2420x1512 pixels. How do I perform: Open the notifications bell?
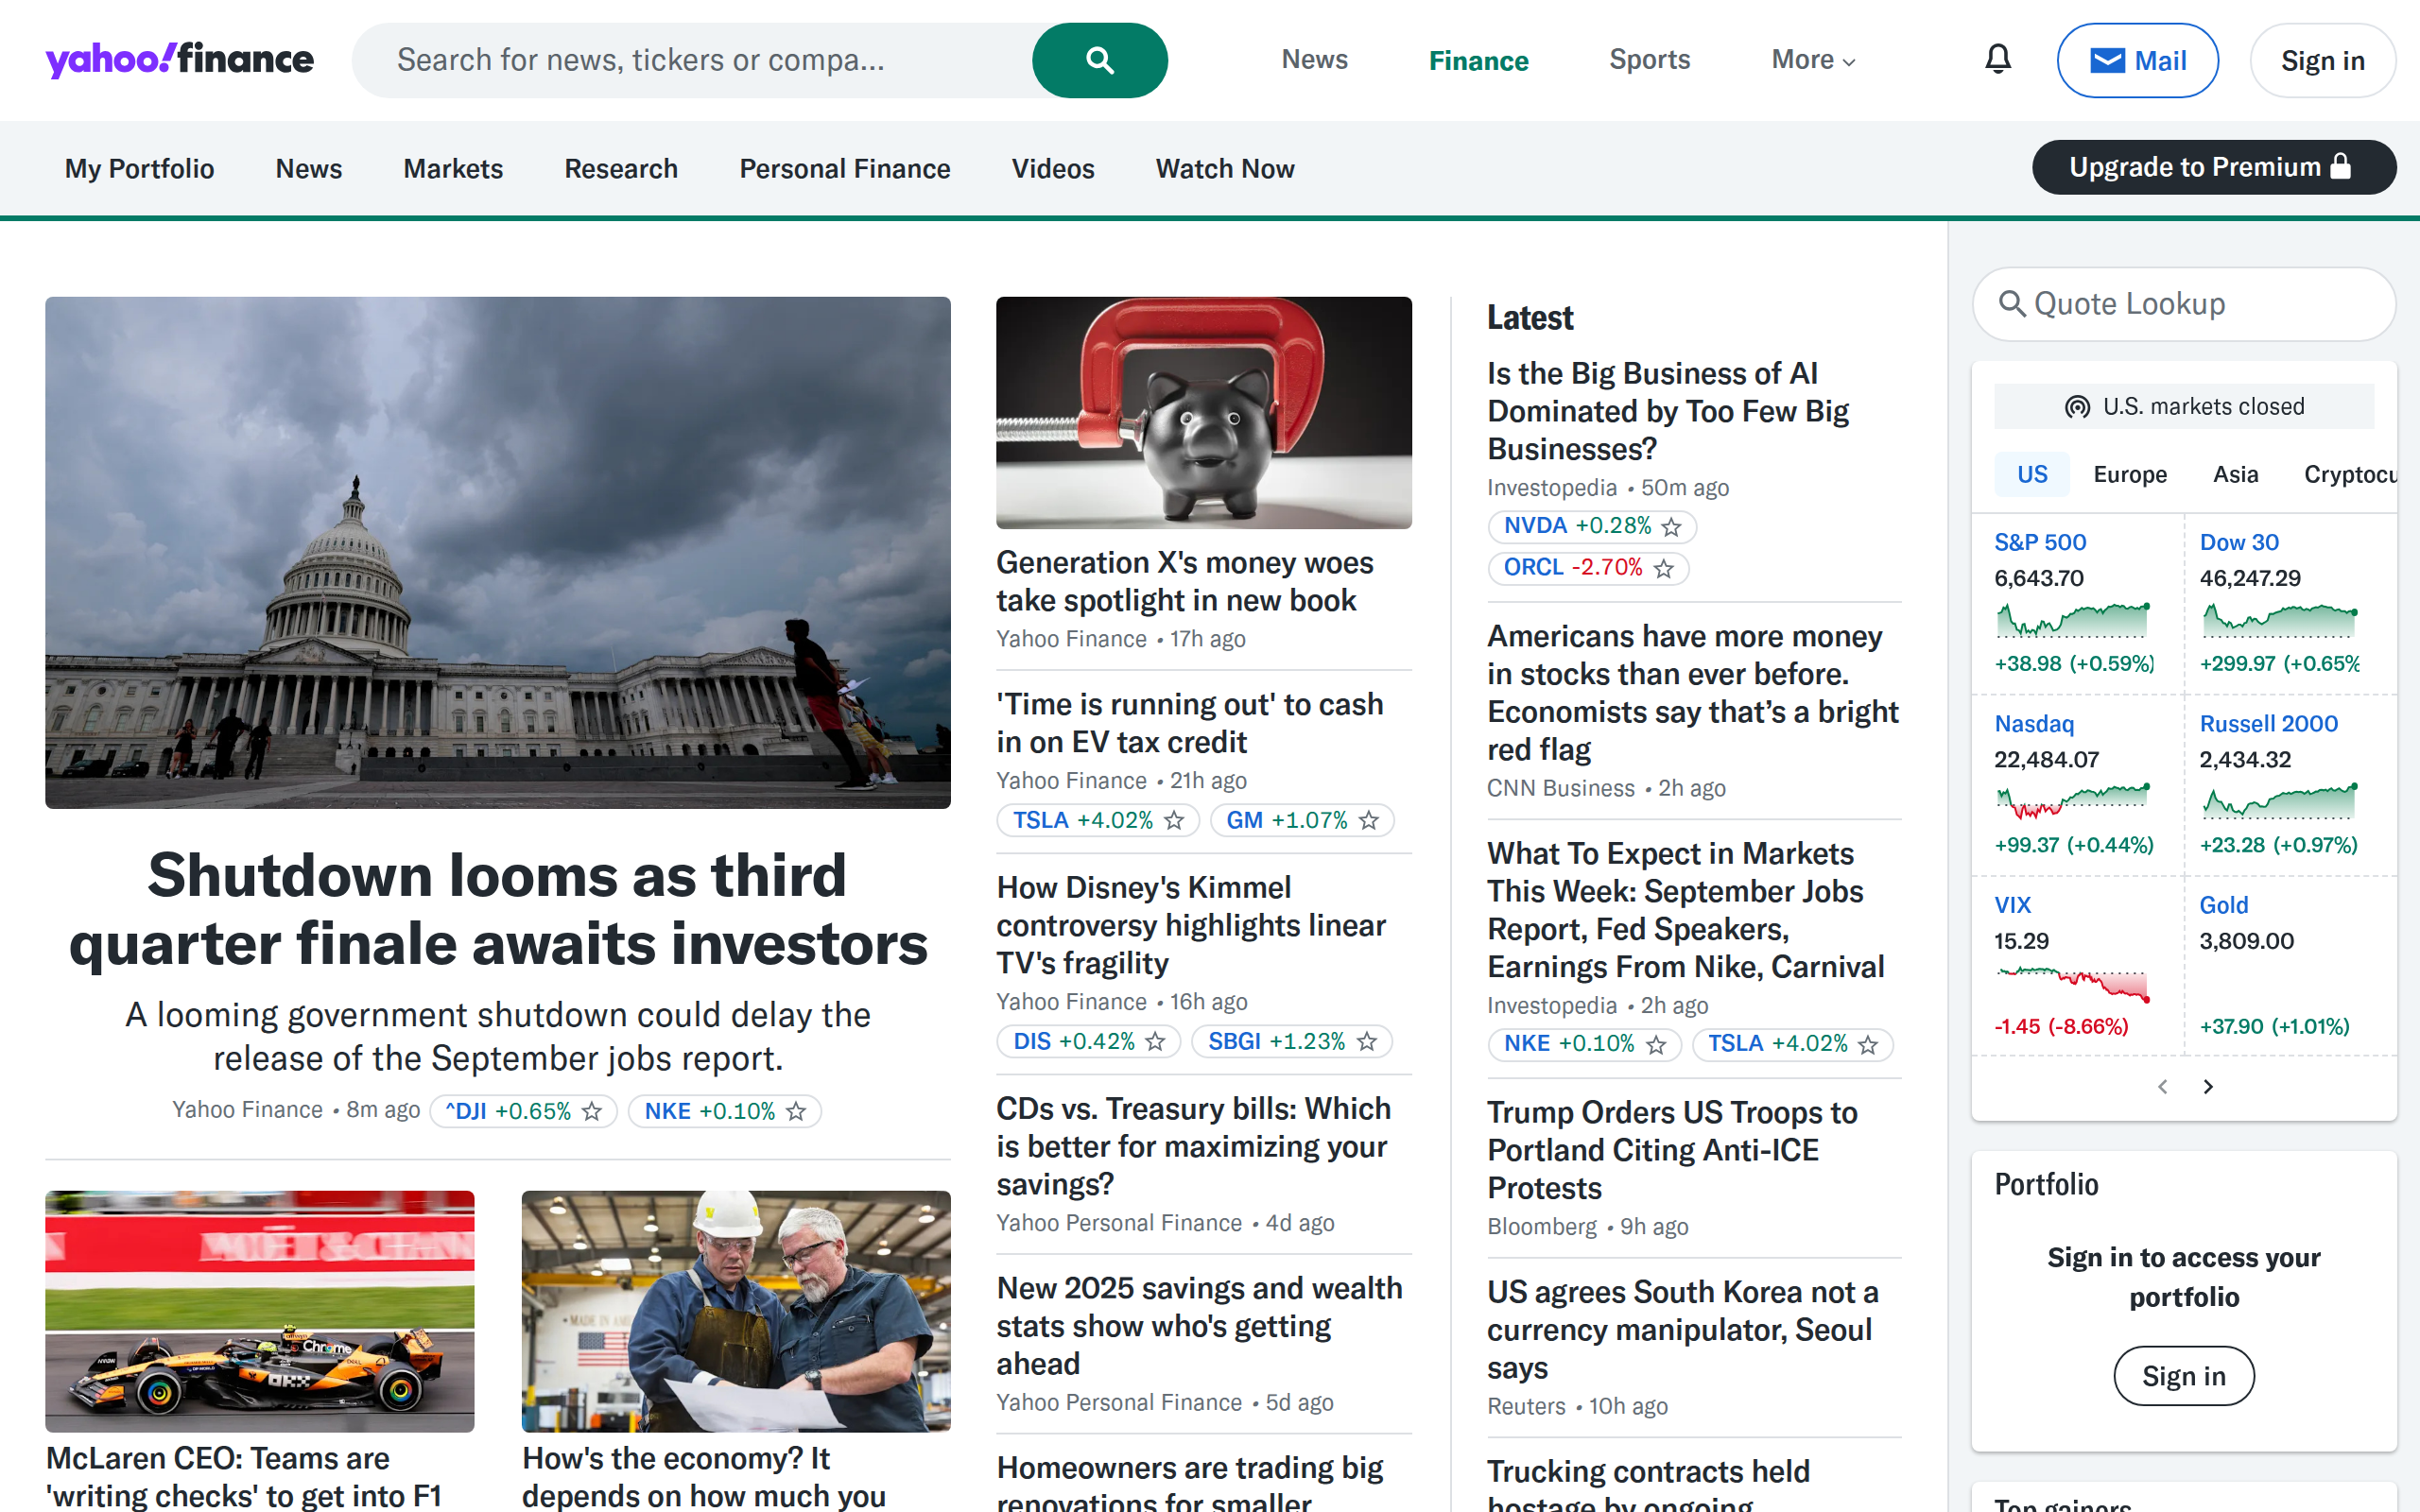1997,60
